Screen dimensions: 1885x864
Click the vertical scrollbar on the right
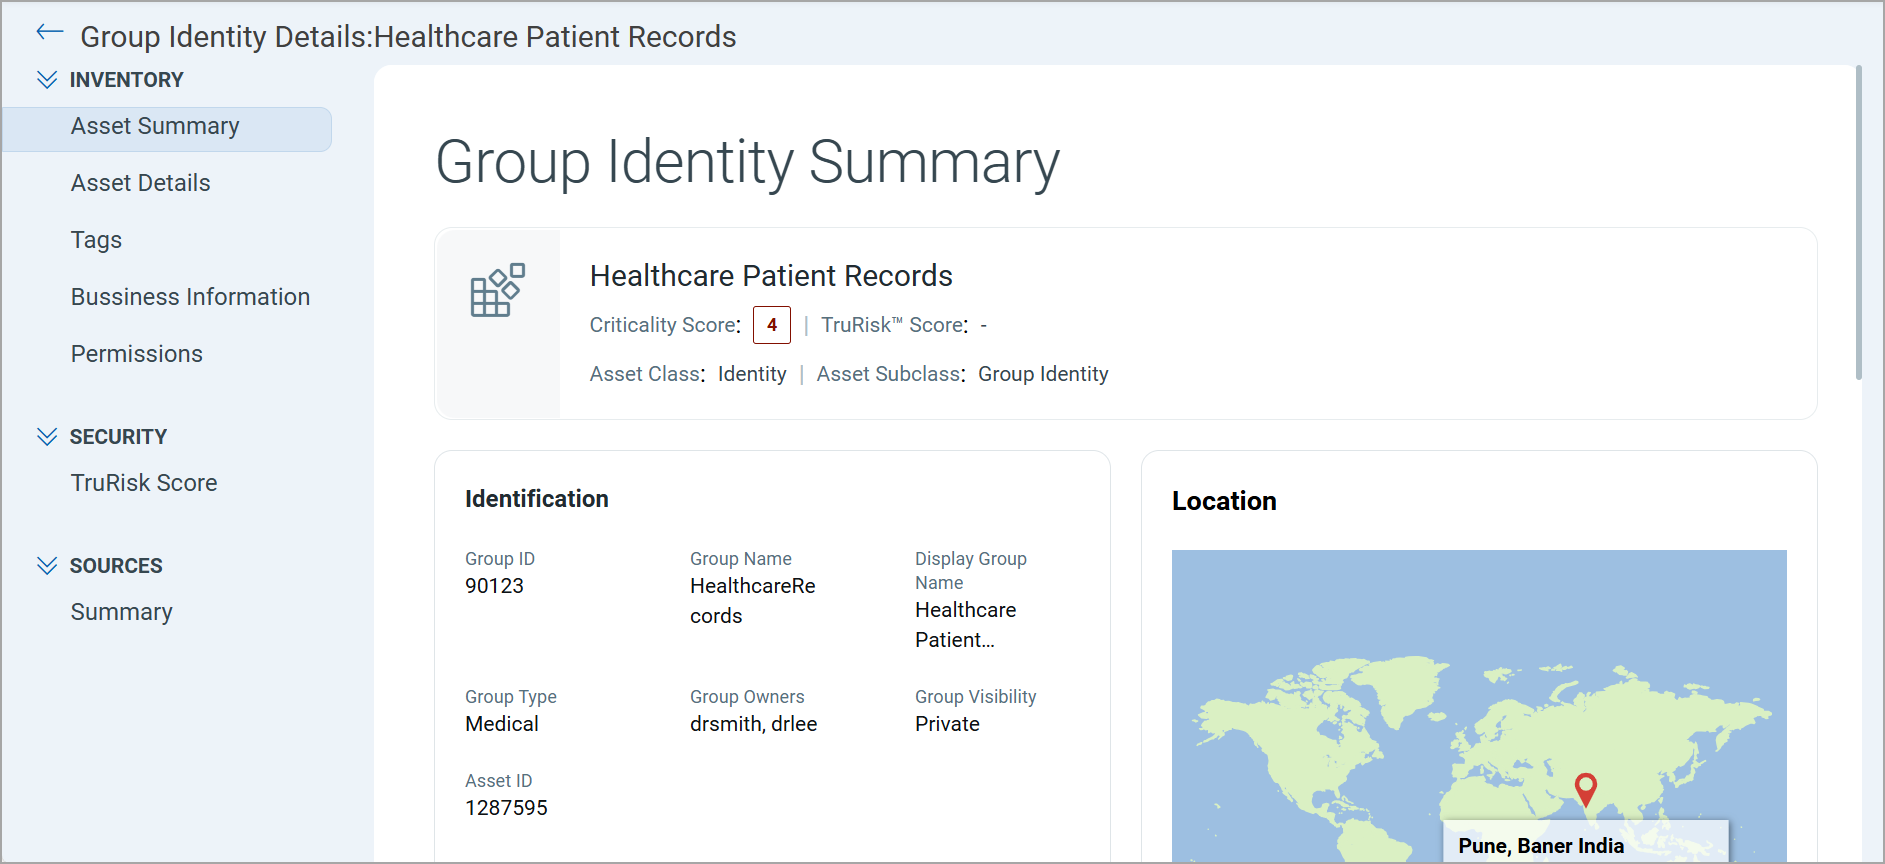point(1858,222)
